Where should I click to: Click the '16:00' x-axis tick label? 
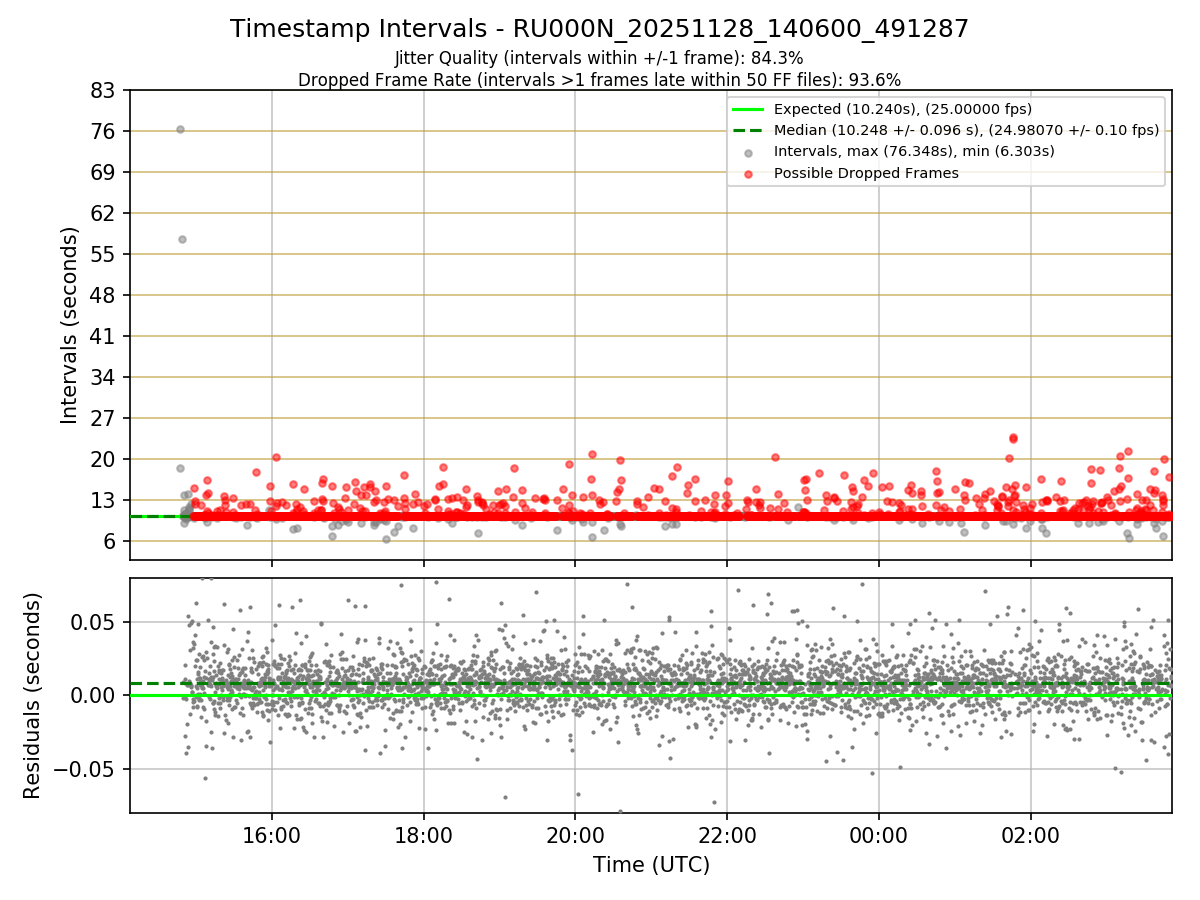pos(272,835)
